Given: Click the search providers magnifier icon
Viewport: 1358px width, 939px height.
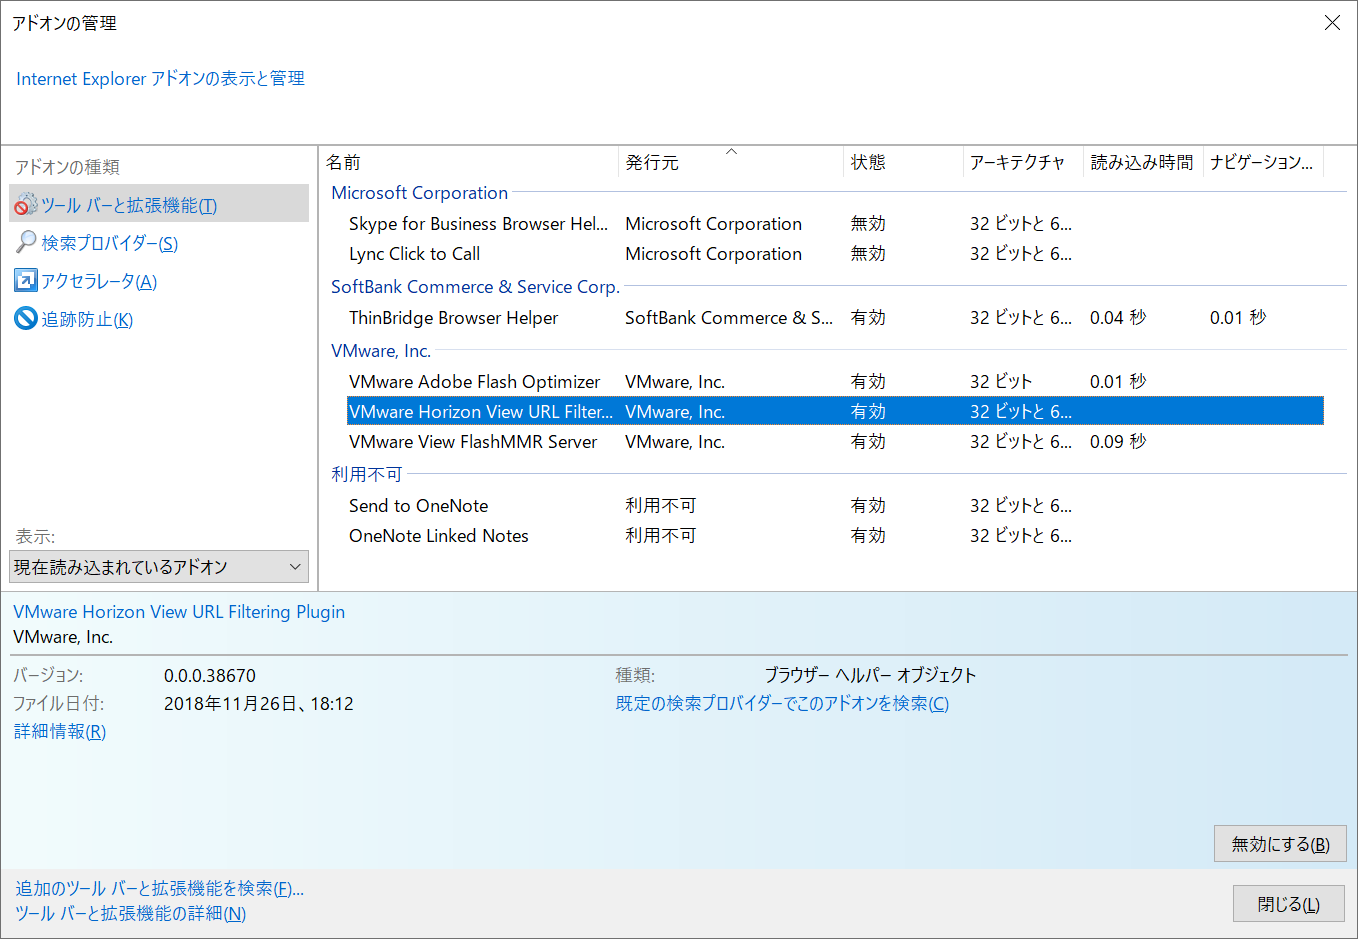Looking at the screenshot, I should pos(26,242).
